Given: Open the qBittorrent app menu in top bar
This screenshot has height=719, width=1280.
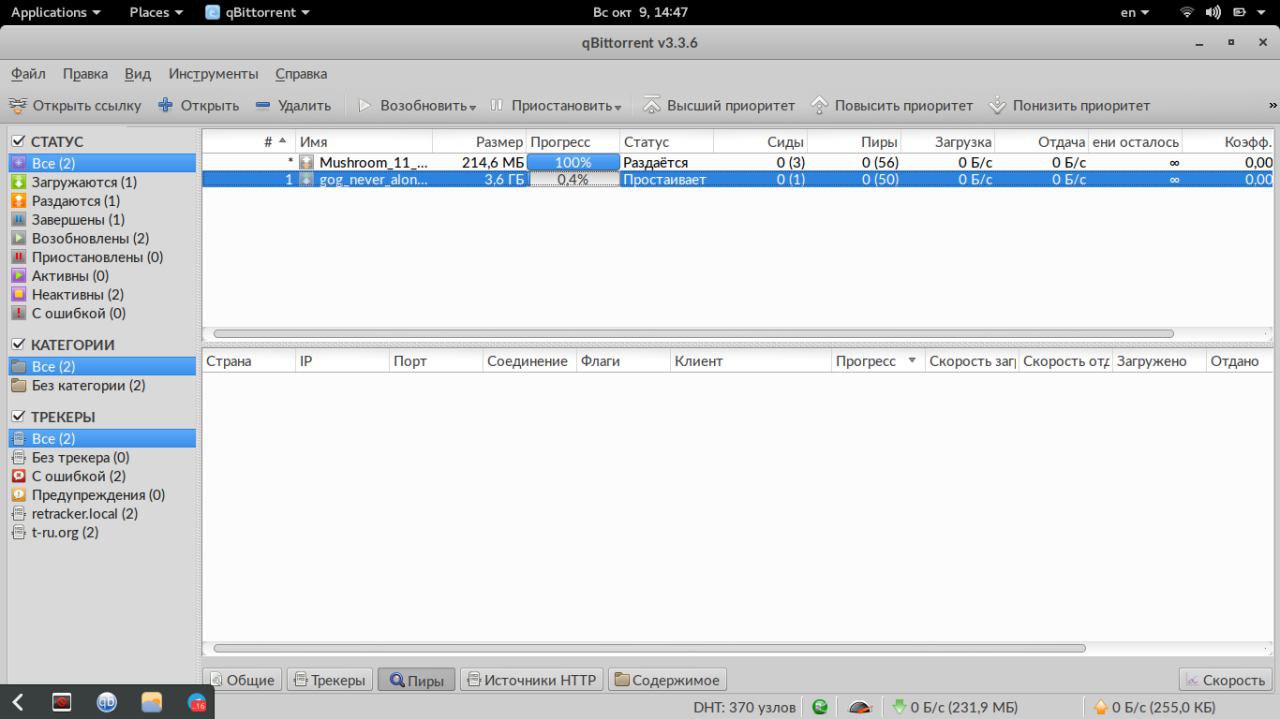Looking at the screenshot, I should point(258,12).
